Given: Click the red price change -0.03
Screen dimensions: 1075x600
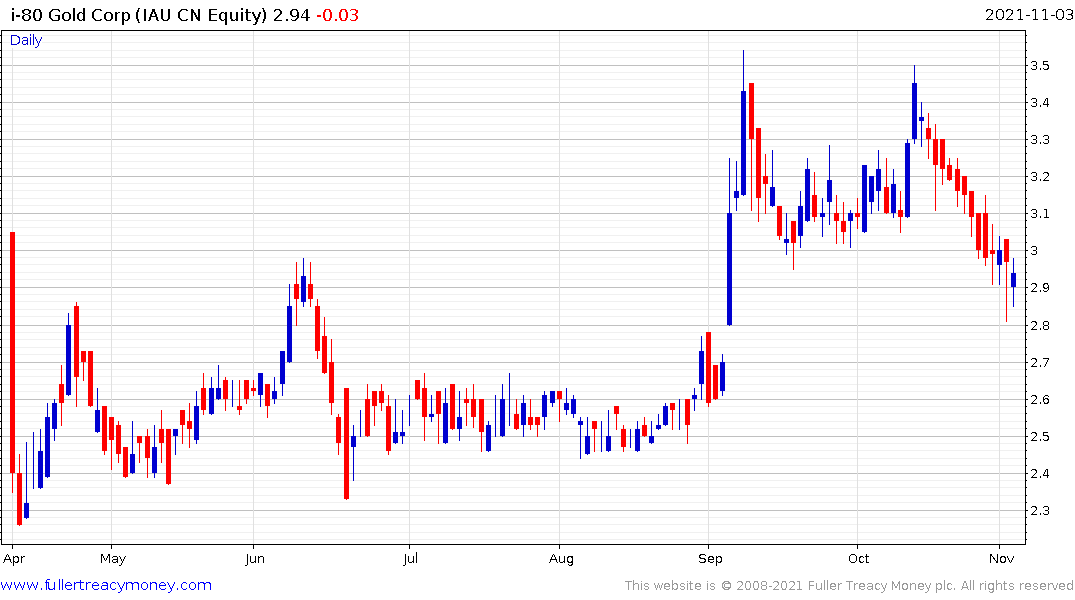Looking at the screenshot, I should coord(337,15).
